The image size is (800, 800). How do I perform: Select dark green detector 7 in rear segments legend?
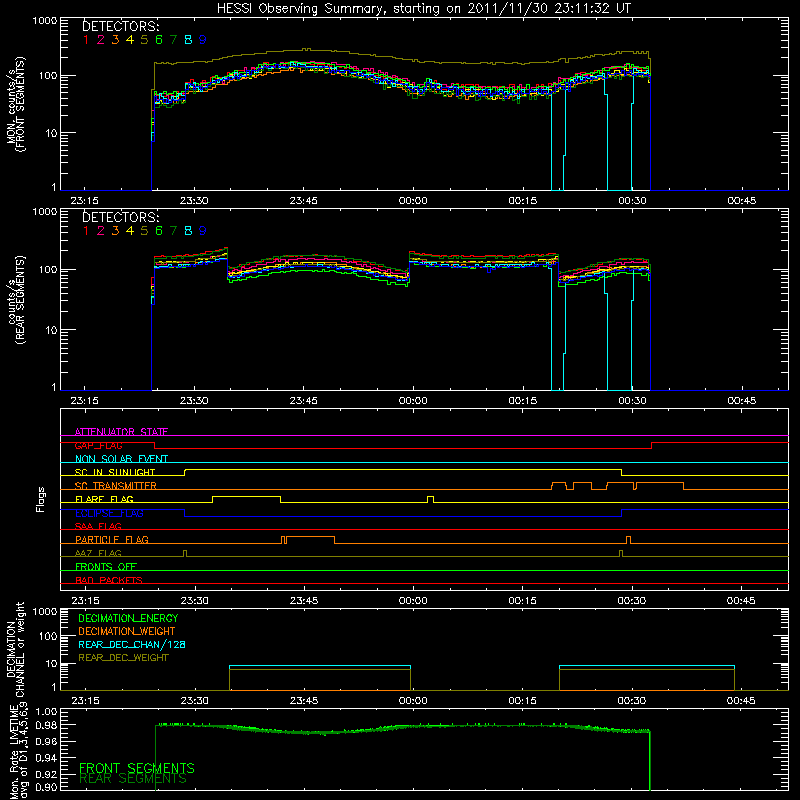point(173,231)
